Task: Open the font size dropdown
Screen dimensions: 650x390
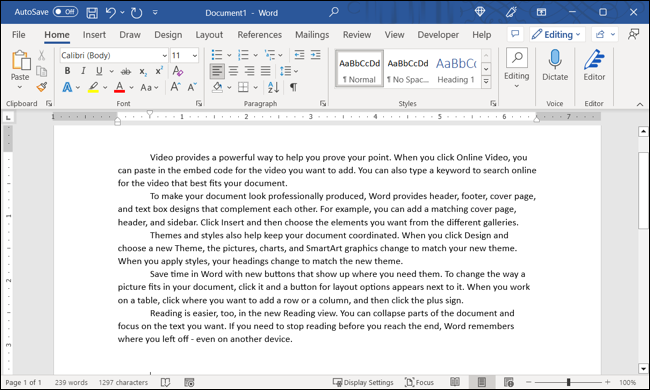Action: tap(194, 56)
